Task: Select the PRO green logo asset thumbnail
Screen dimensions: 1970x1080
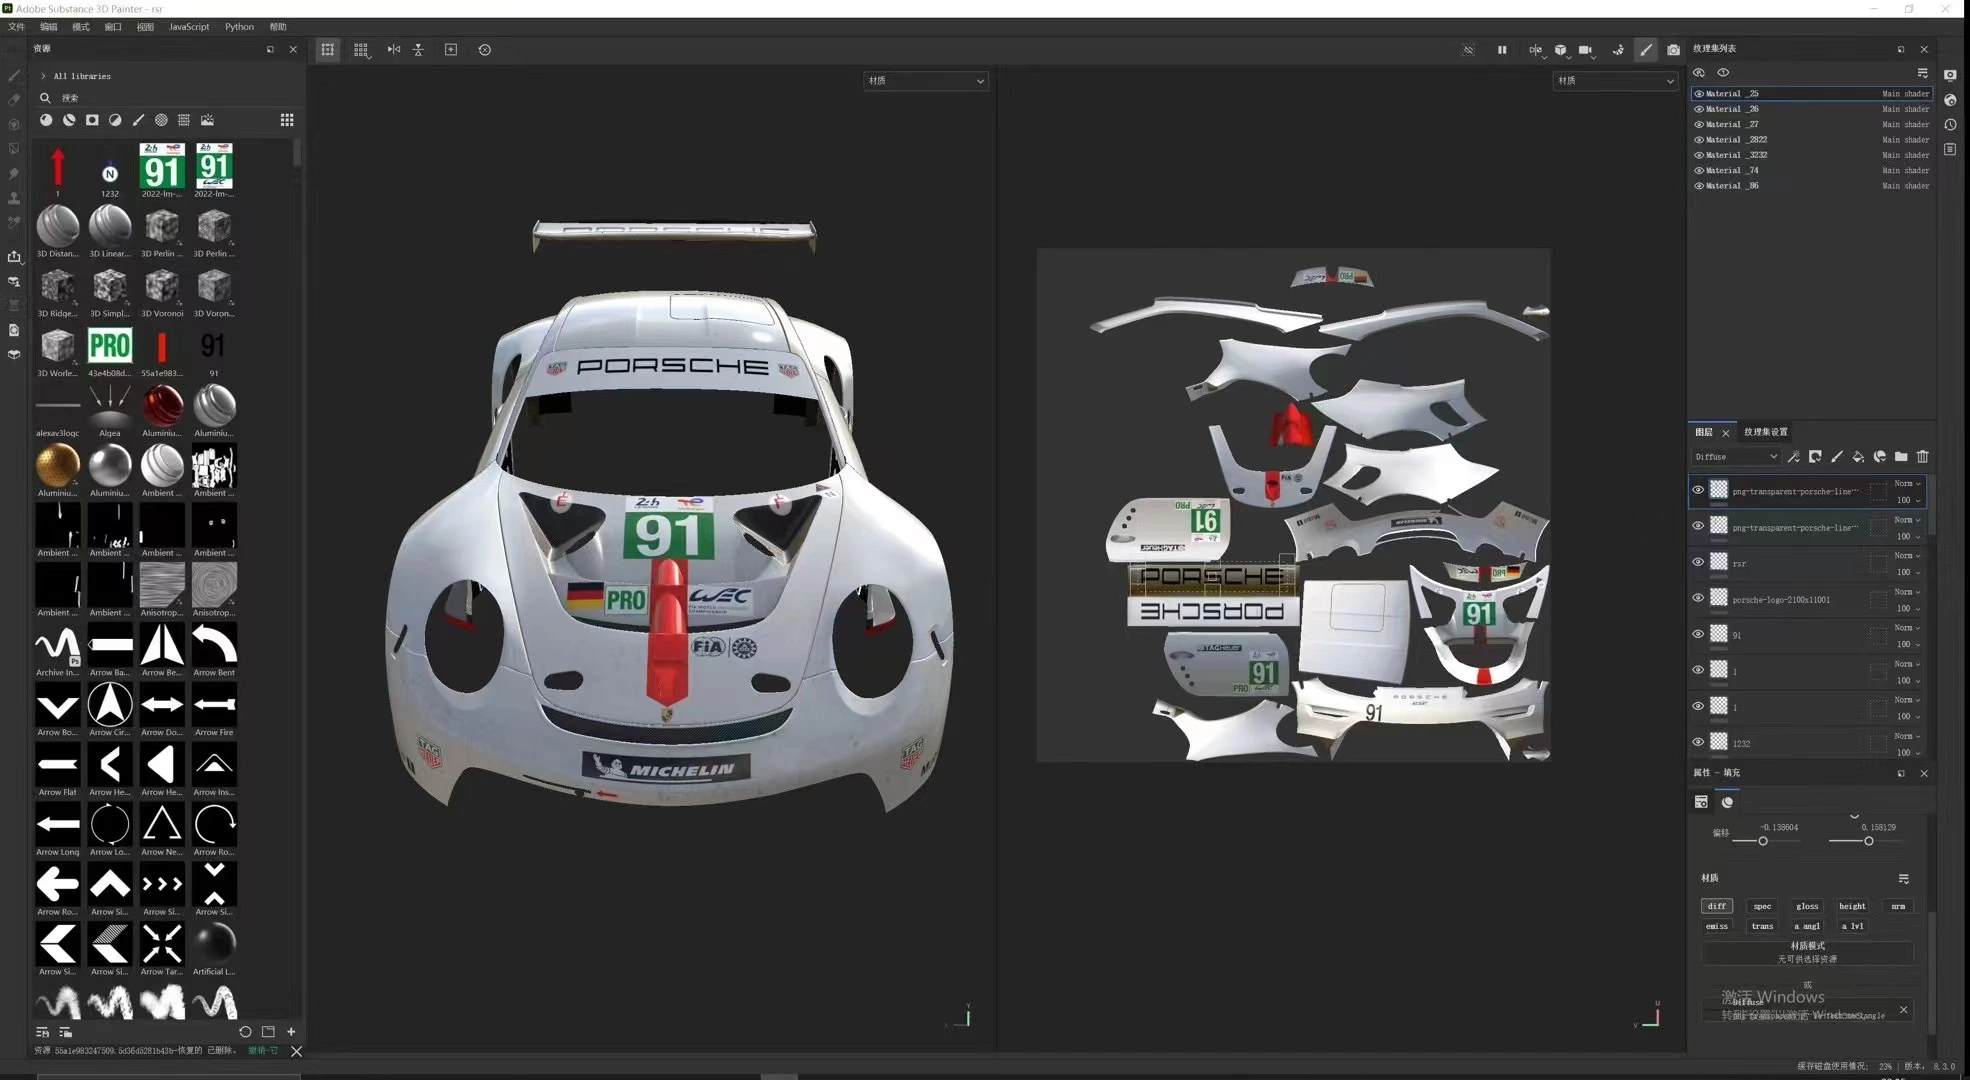Action: (x=110, y=346)
